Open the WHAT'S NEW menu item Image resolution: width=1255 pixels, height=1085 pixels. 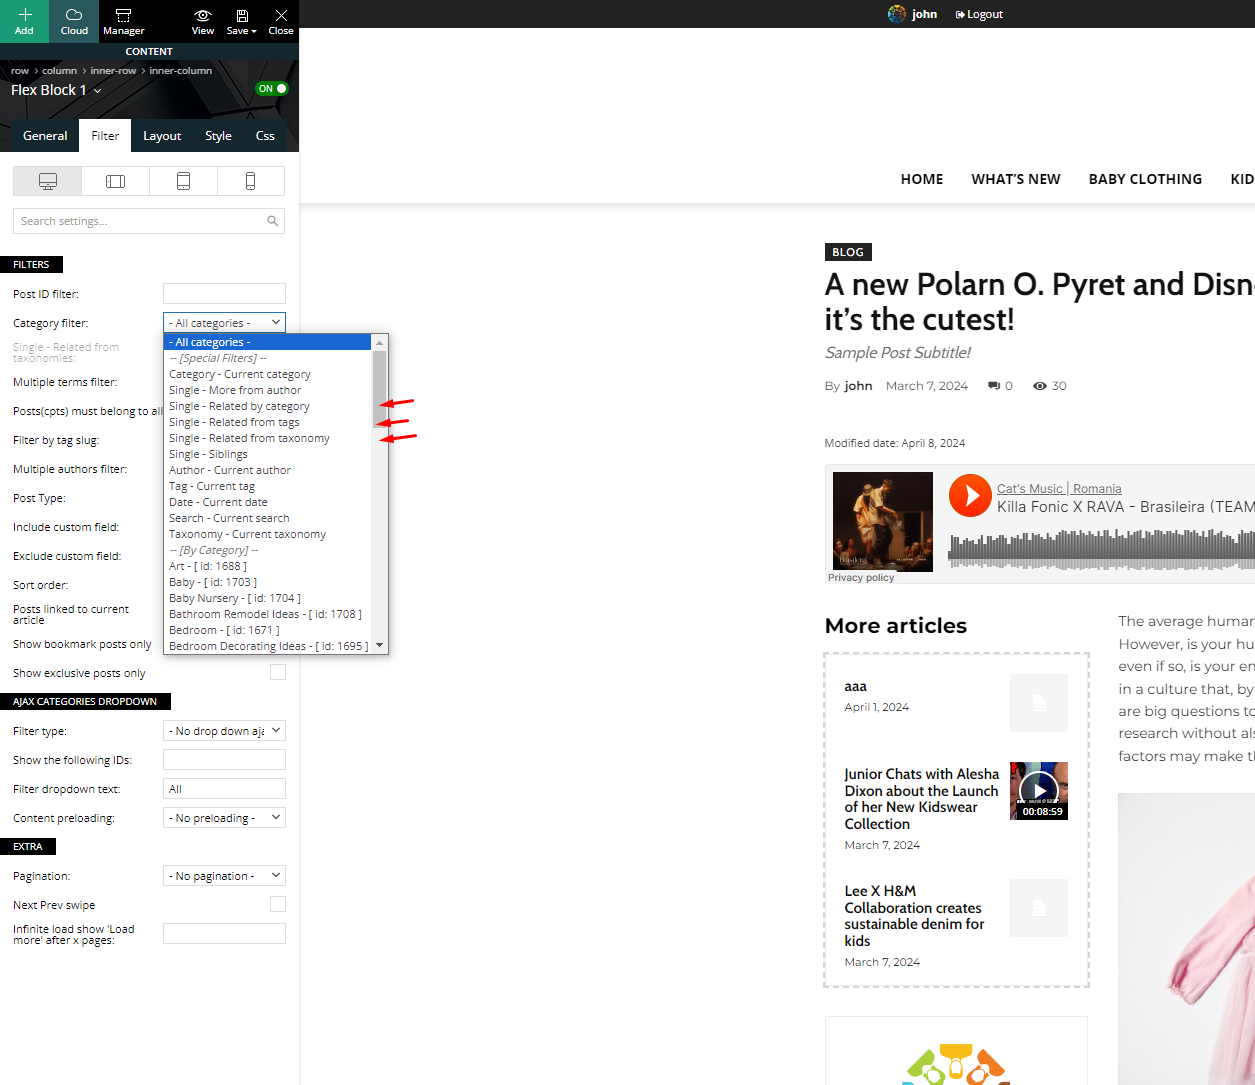pos(1016,179)
